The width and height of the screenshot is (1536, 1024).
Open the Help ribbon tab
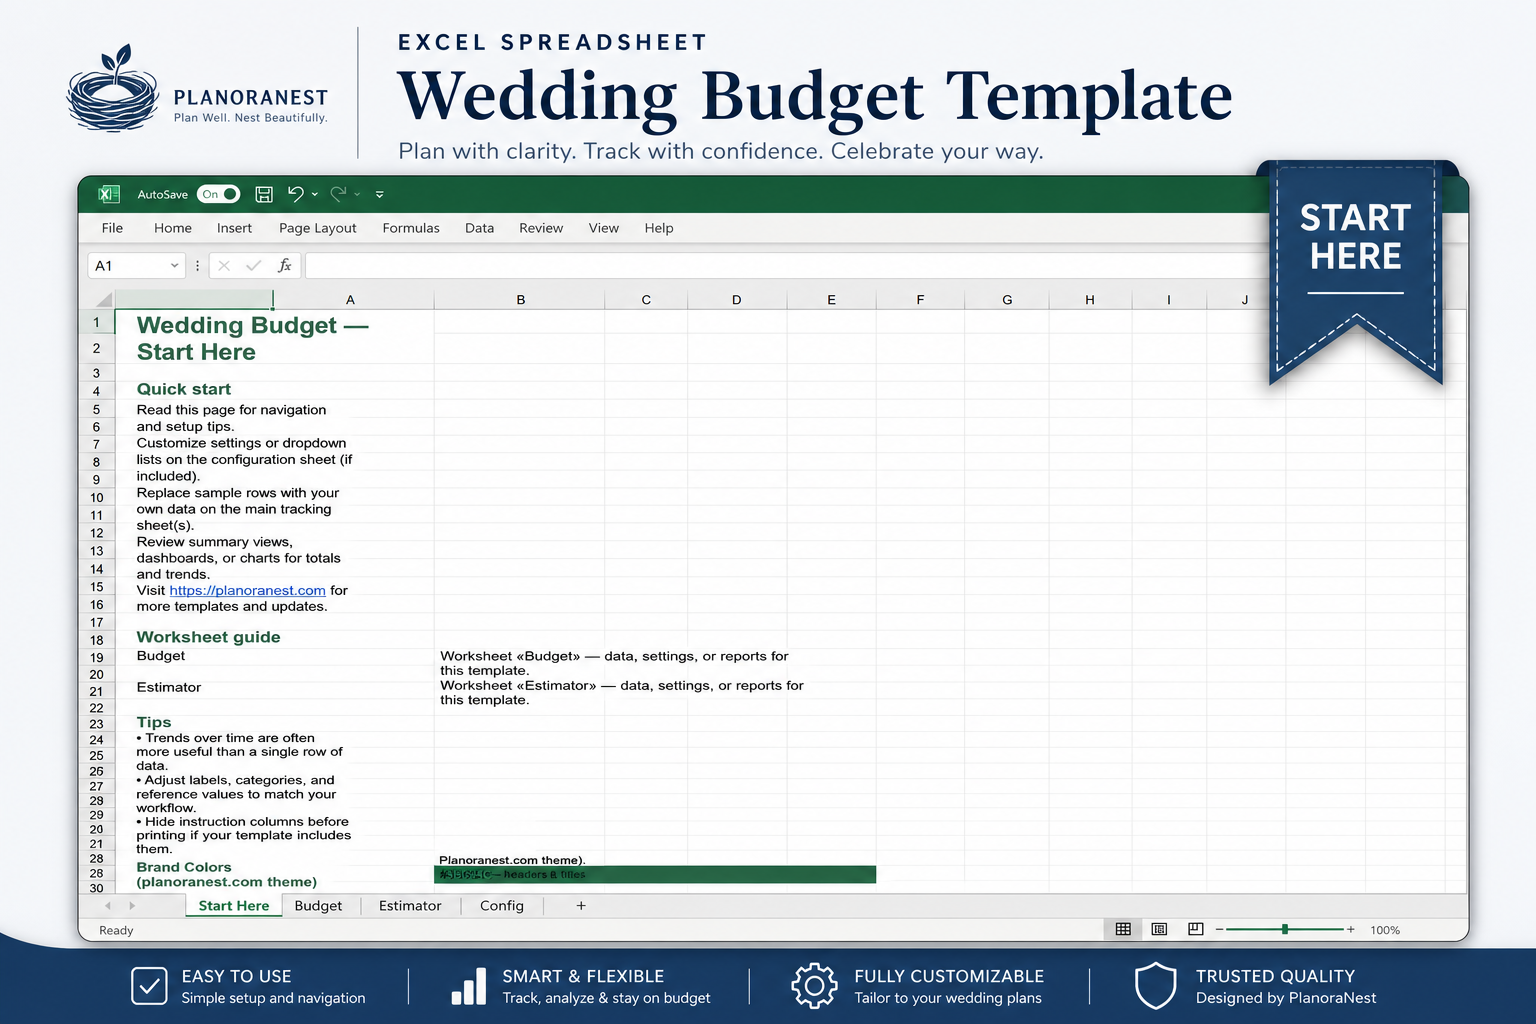(x=659, y=228)
